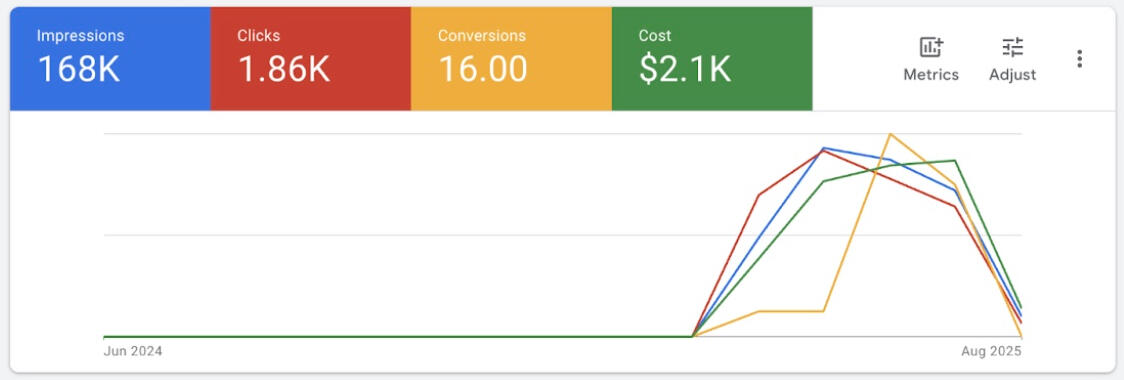
Task: Open the Metrics chart icon
Action: [930, 48]
